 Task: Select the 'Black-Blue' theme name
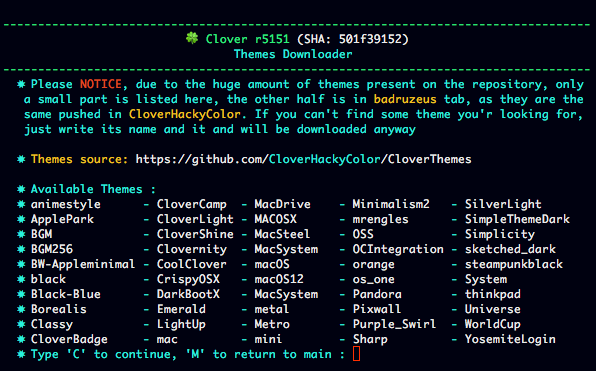[x=66, y=294]
